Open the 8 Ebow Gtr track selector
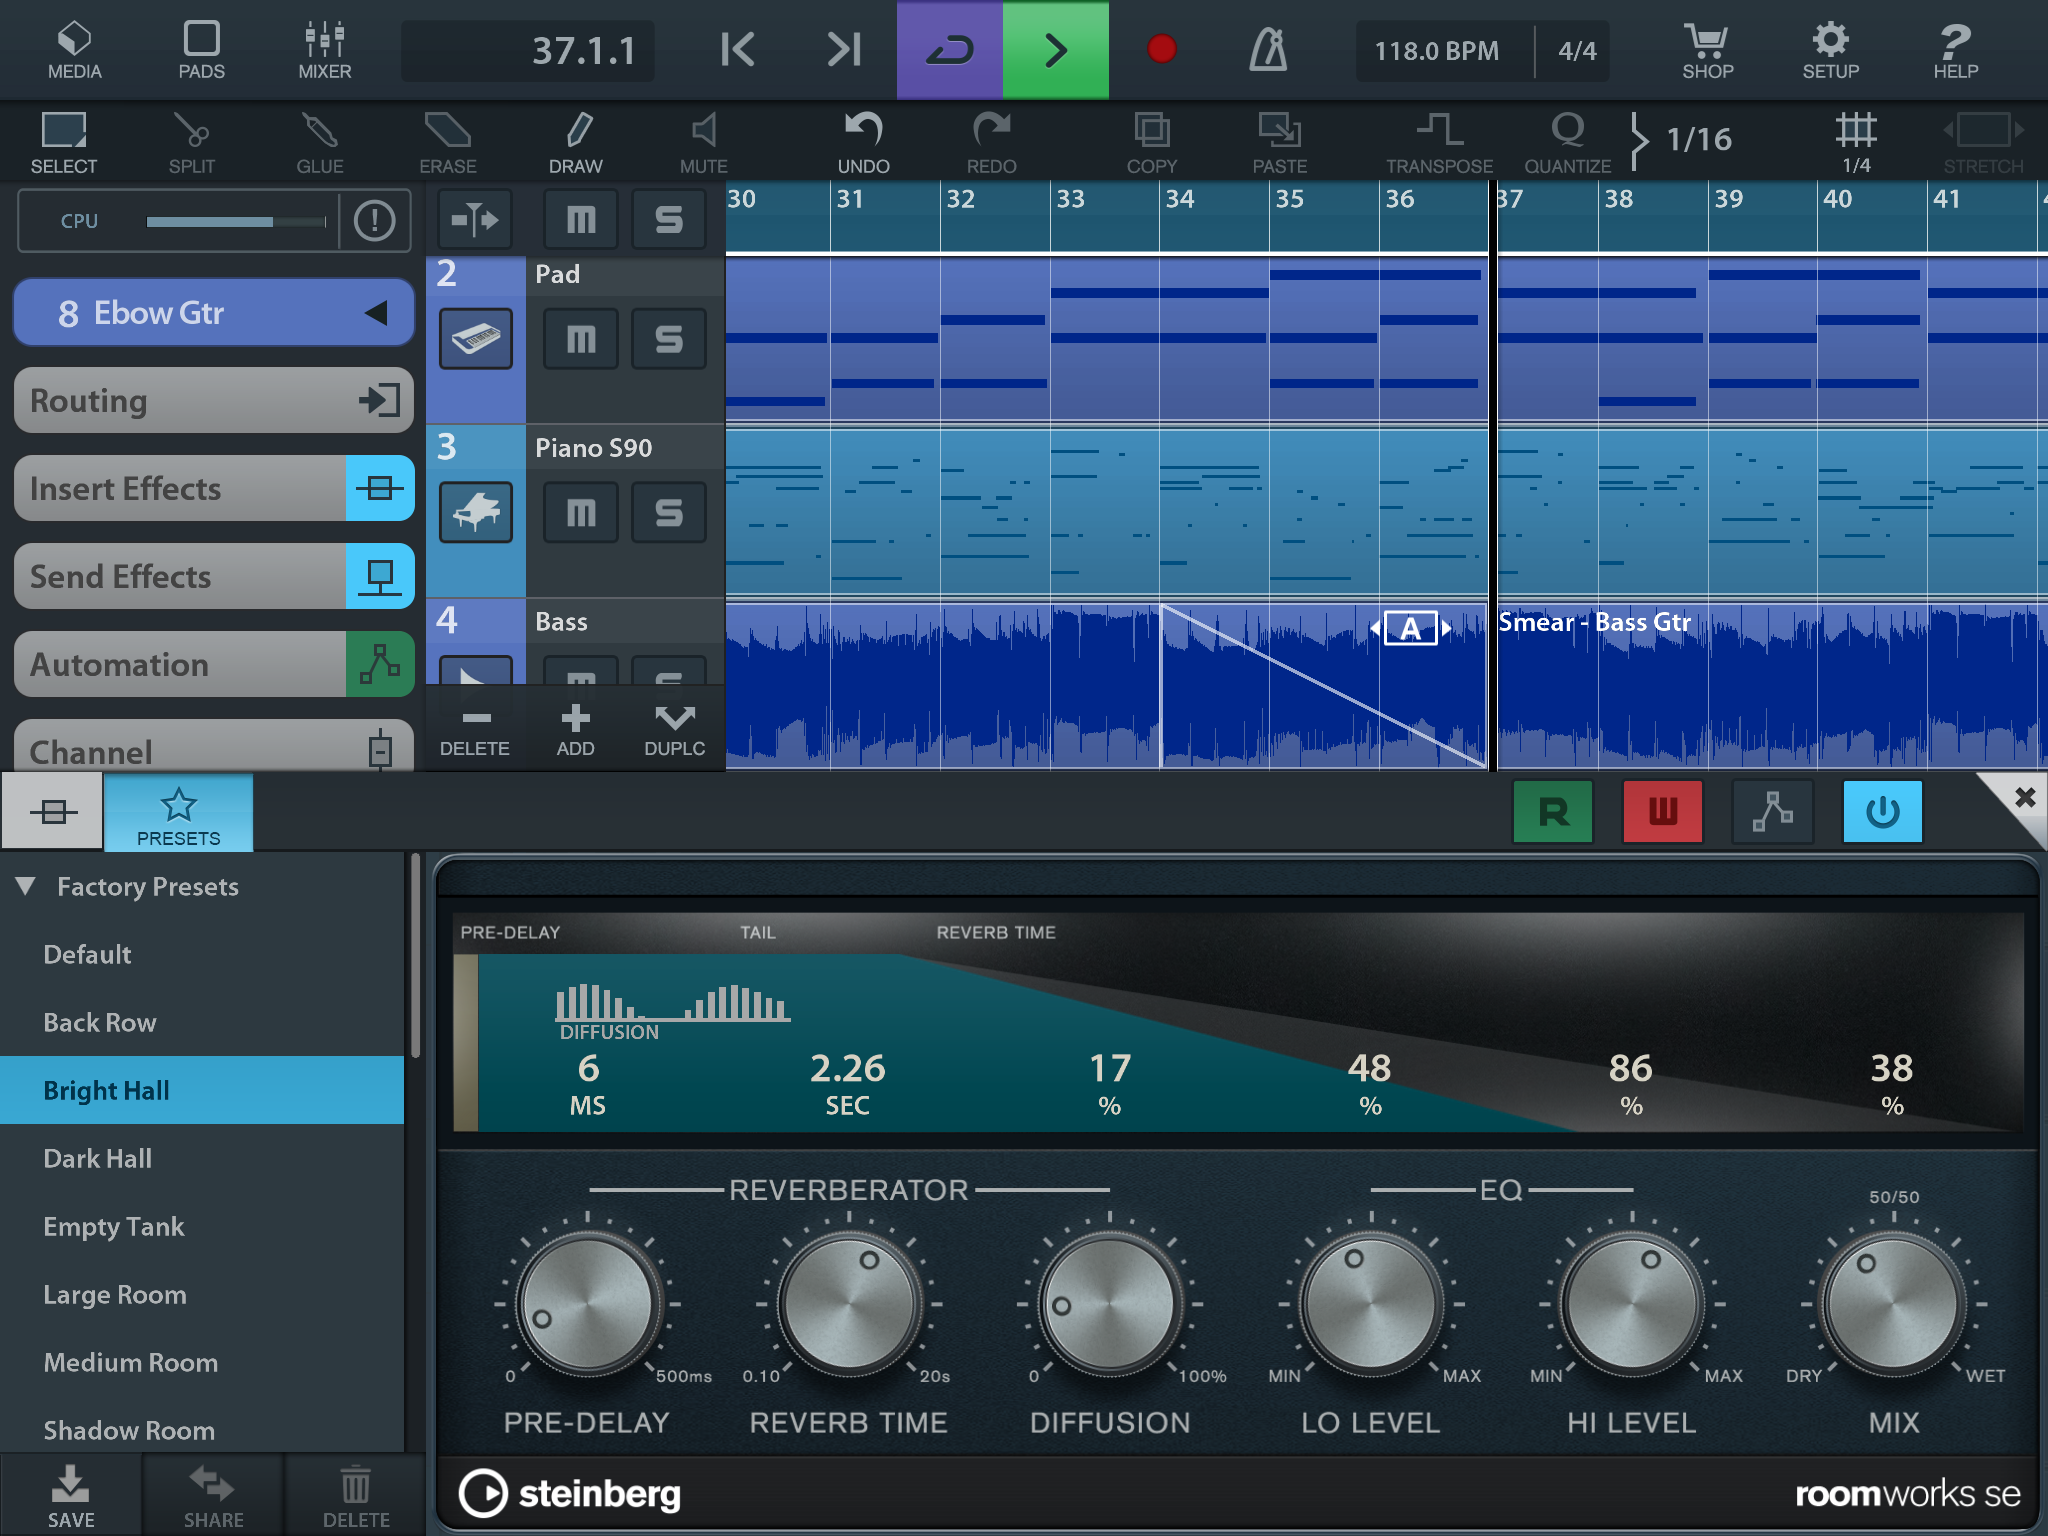 coord(214,313)
